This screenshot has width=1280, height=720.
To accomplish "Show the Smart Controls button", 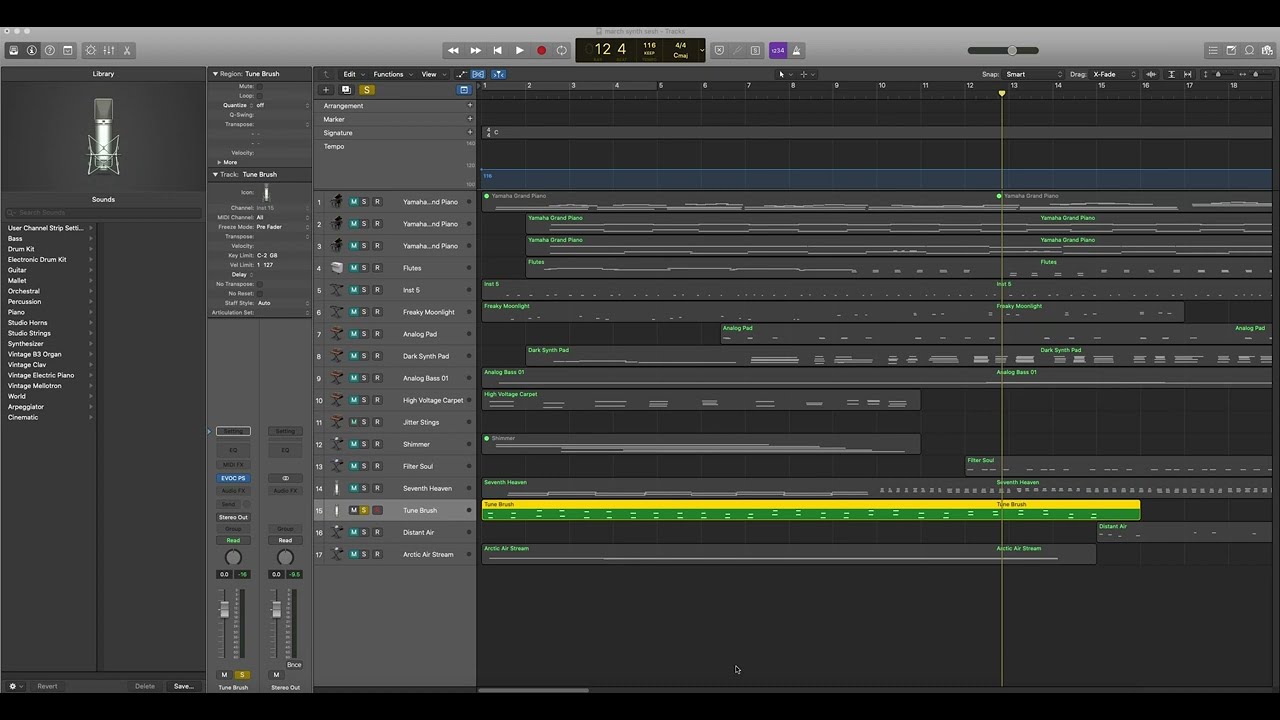I will point(91,50).
